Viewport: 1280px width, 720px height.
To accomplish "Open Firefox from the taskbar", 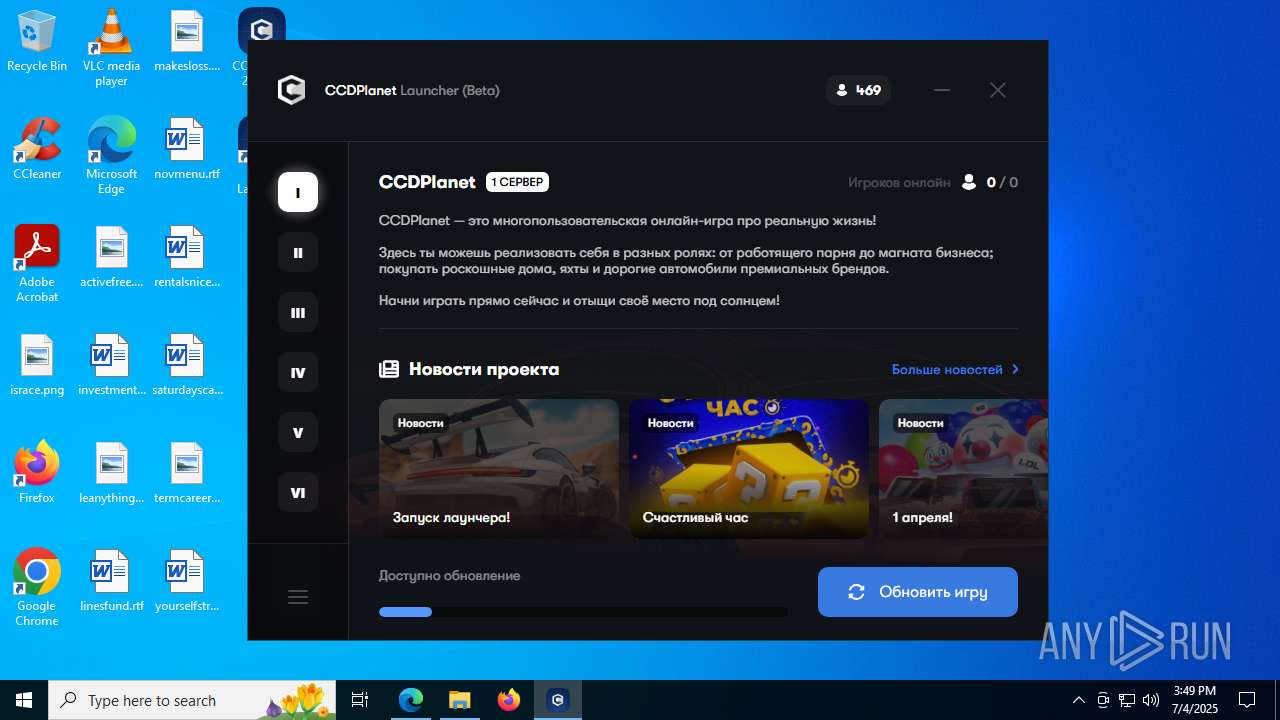I will 509,700.
